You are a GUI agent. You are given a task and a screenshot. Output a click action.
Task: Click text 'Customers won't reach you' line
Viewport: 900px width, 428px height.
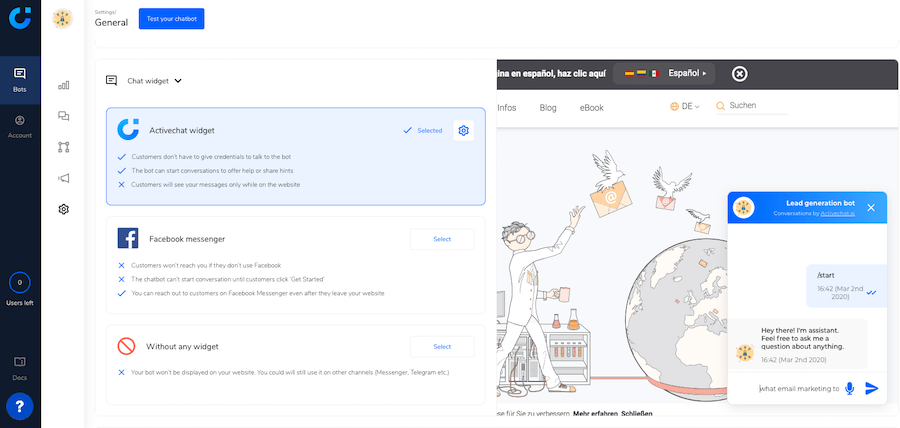206,266
